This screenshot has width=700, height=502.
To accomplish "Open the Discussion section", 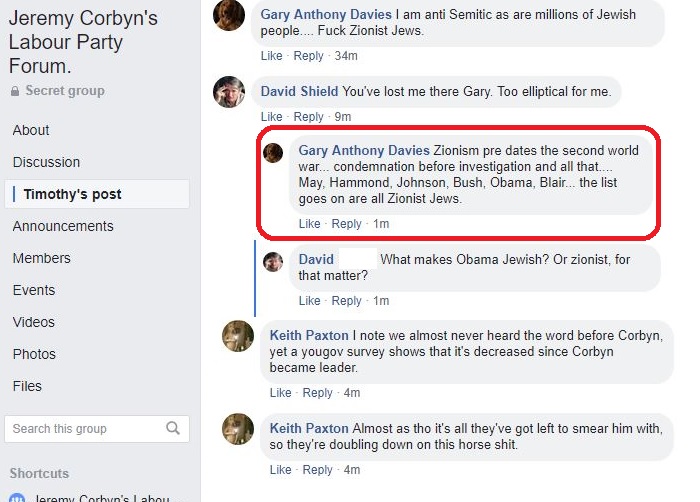I will [46, 162].
